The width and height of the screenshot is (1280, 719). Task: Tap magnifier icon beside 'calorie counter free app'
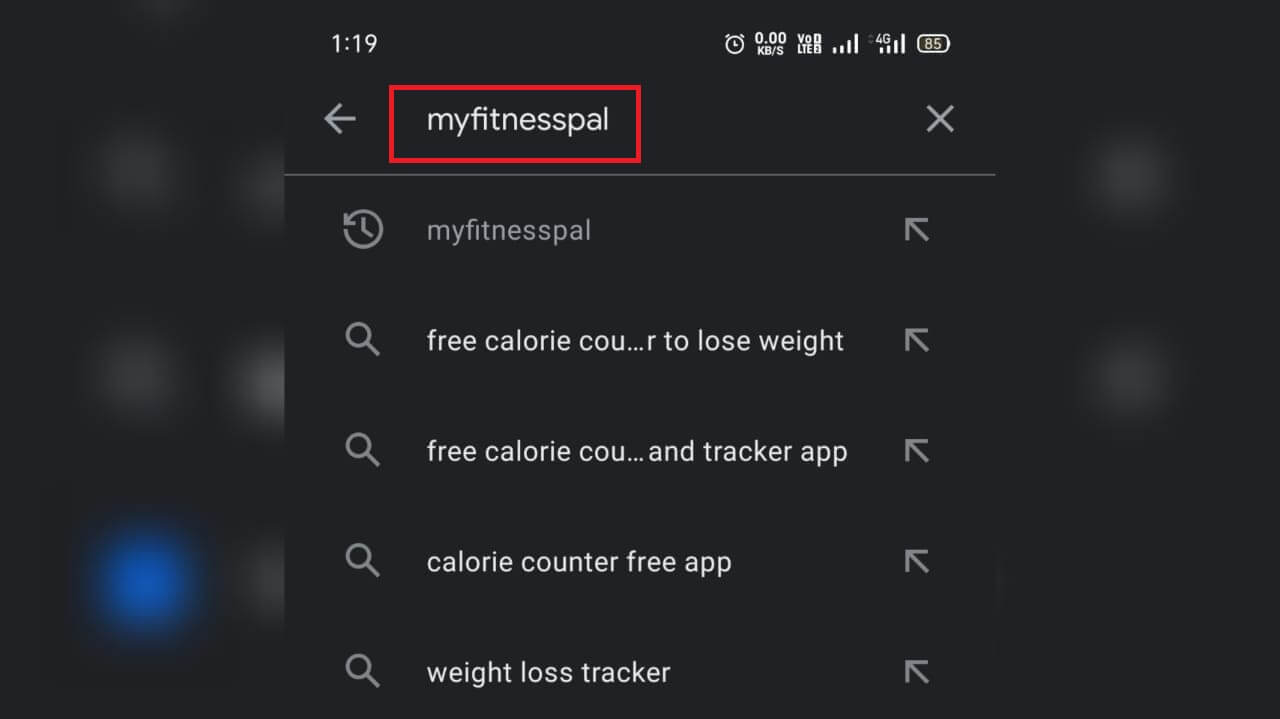362,561
